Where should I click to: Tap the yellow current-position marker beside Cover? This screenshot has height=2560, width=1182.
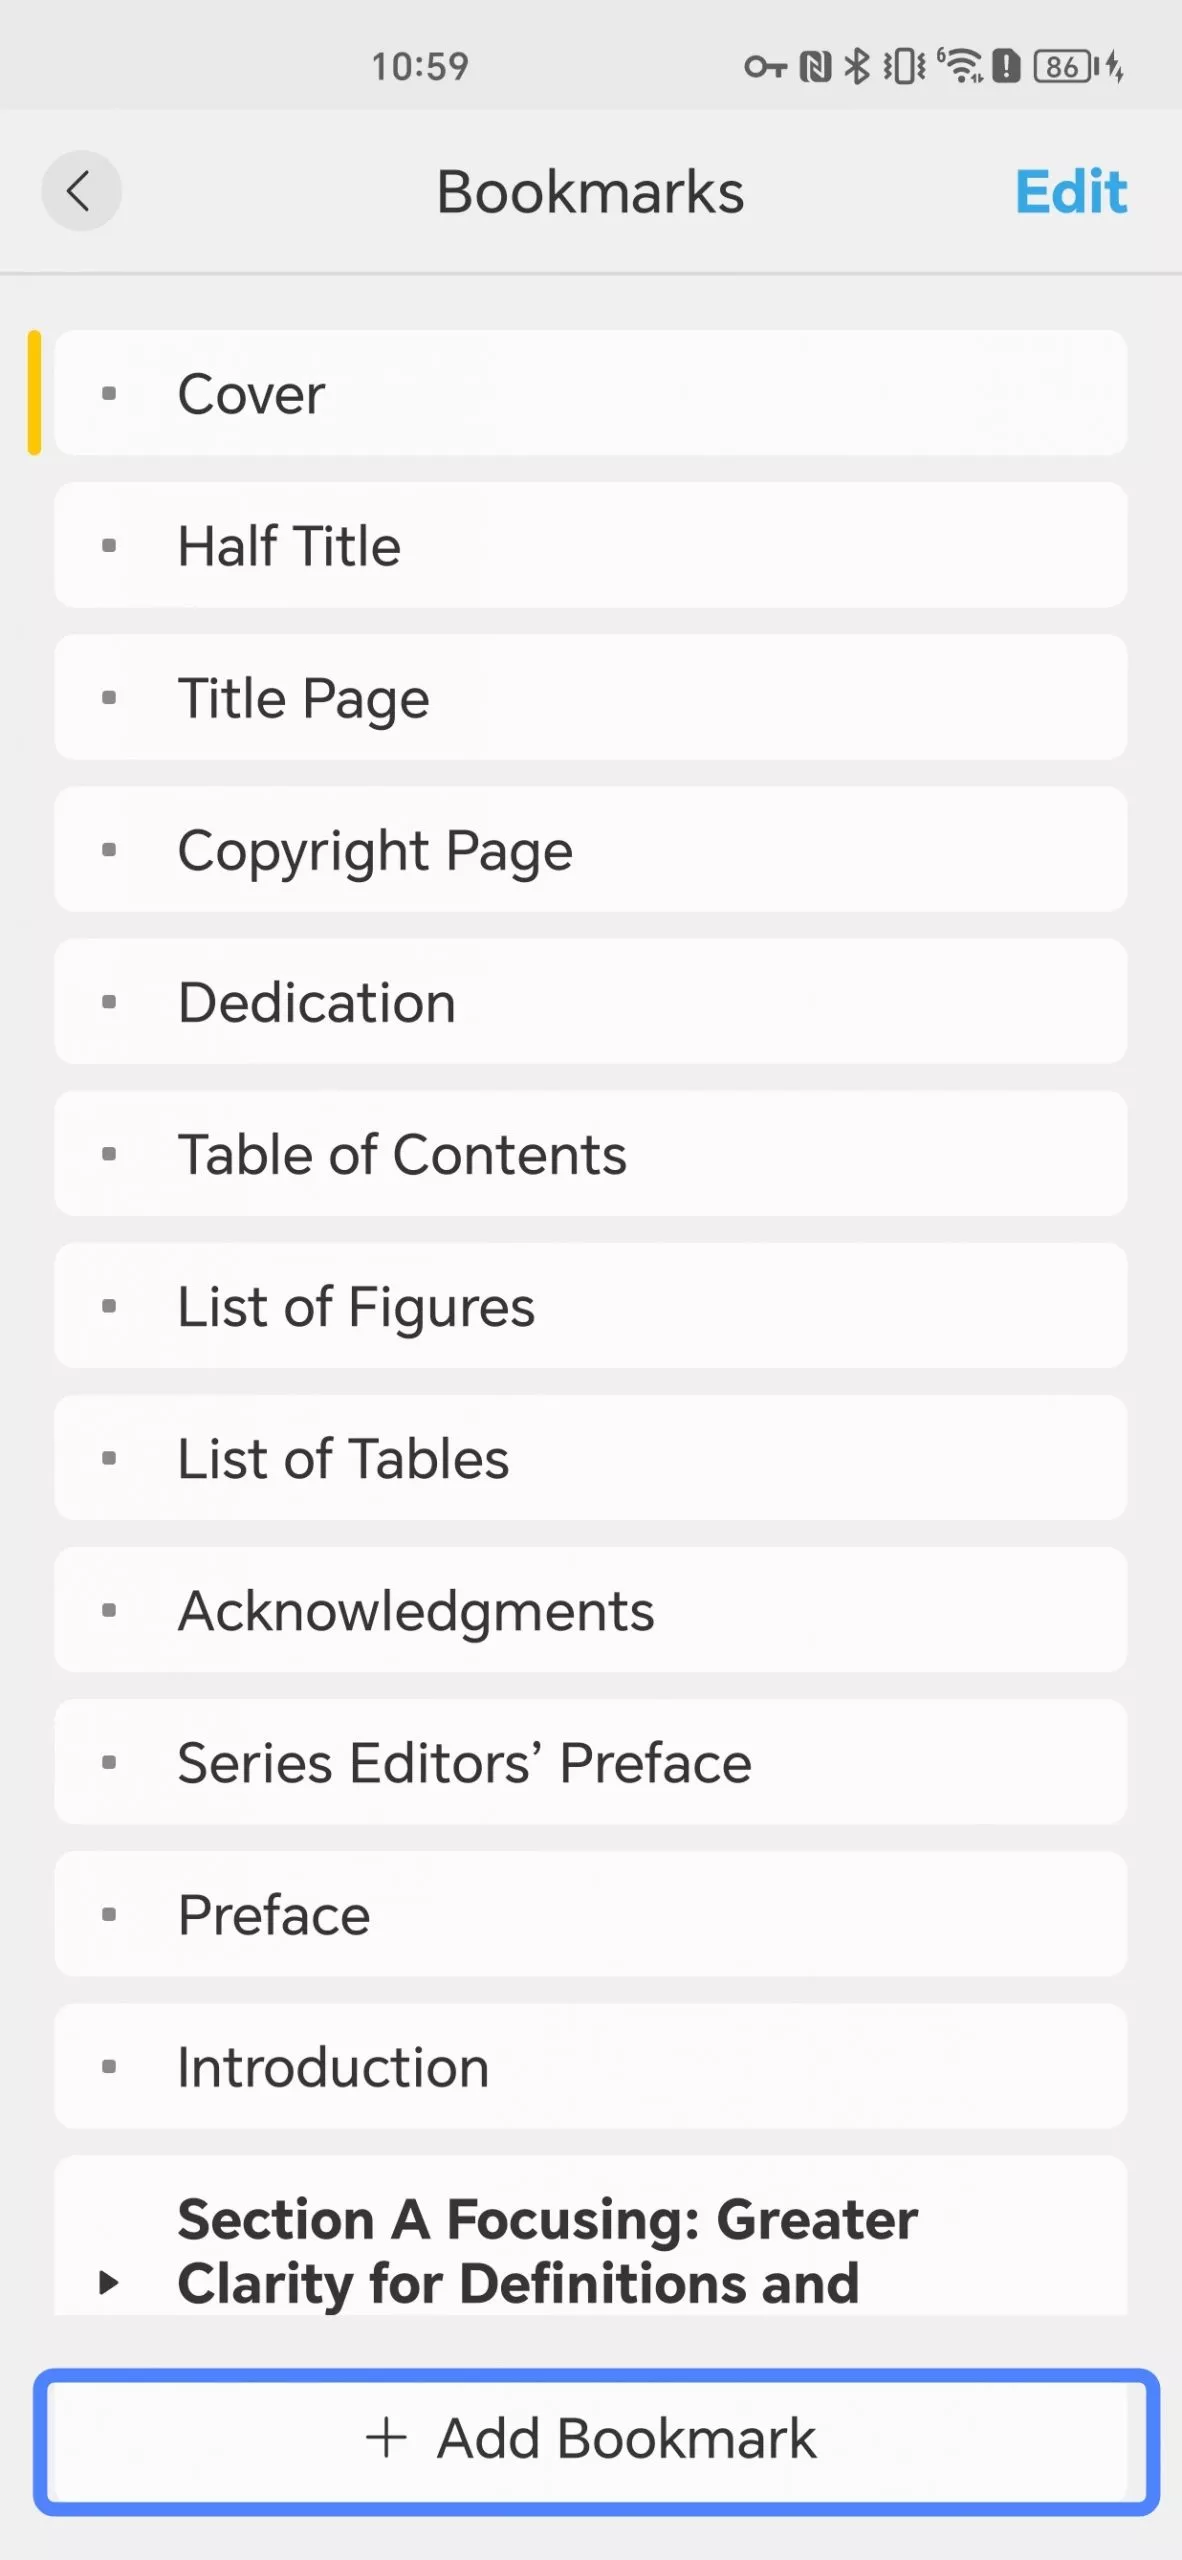35,393
